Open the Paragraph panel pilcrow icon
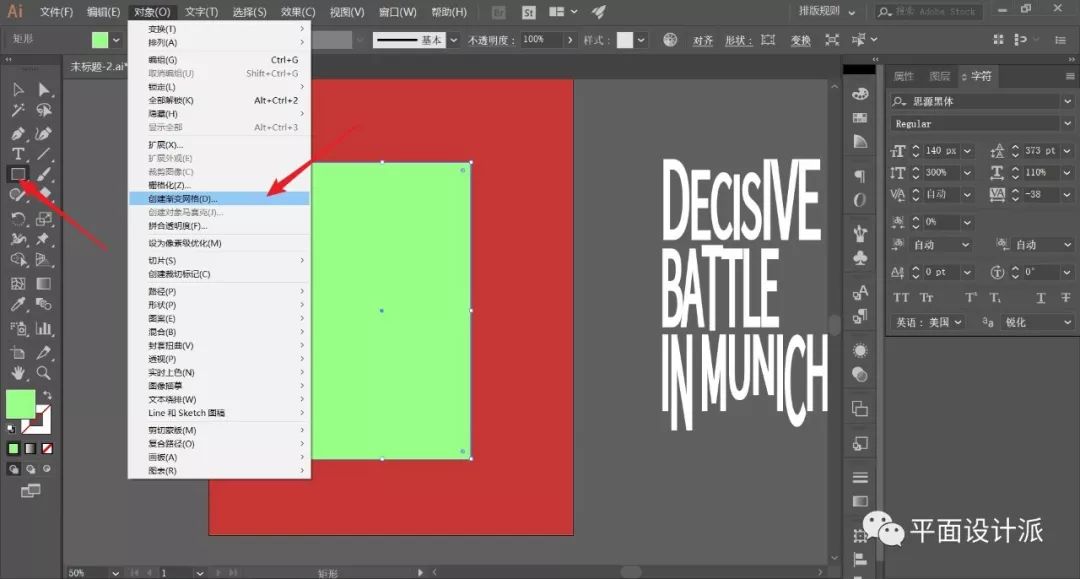 860,176
